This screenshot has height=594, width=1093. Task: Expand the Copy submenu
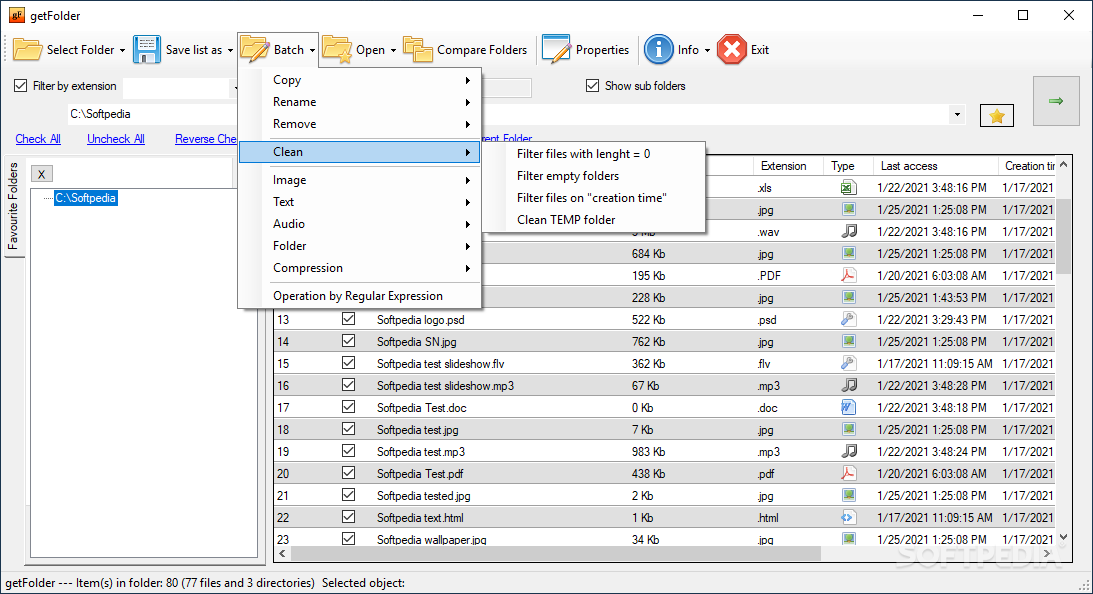coord(360,80)
